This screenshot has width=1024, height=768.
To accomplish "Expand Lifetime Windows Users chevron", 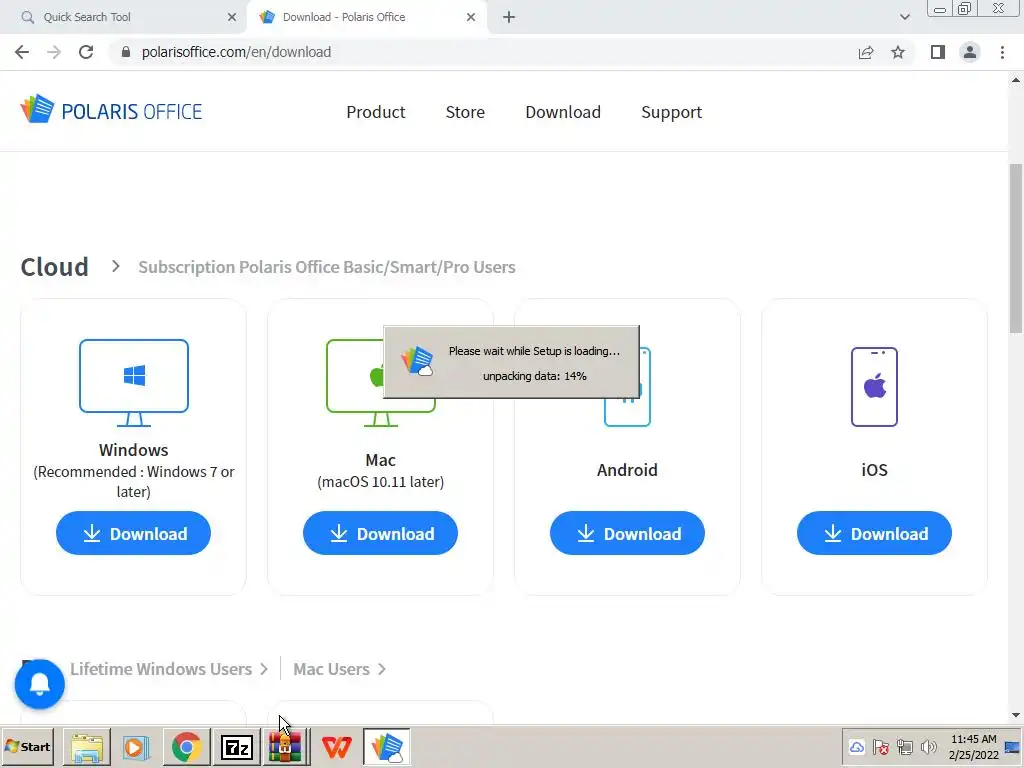I will [x=264, y=669].
